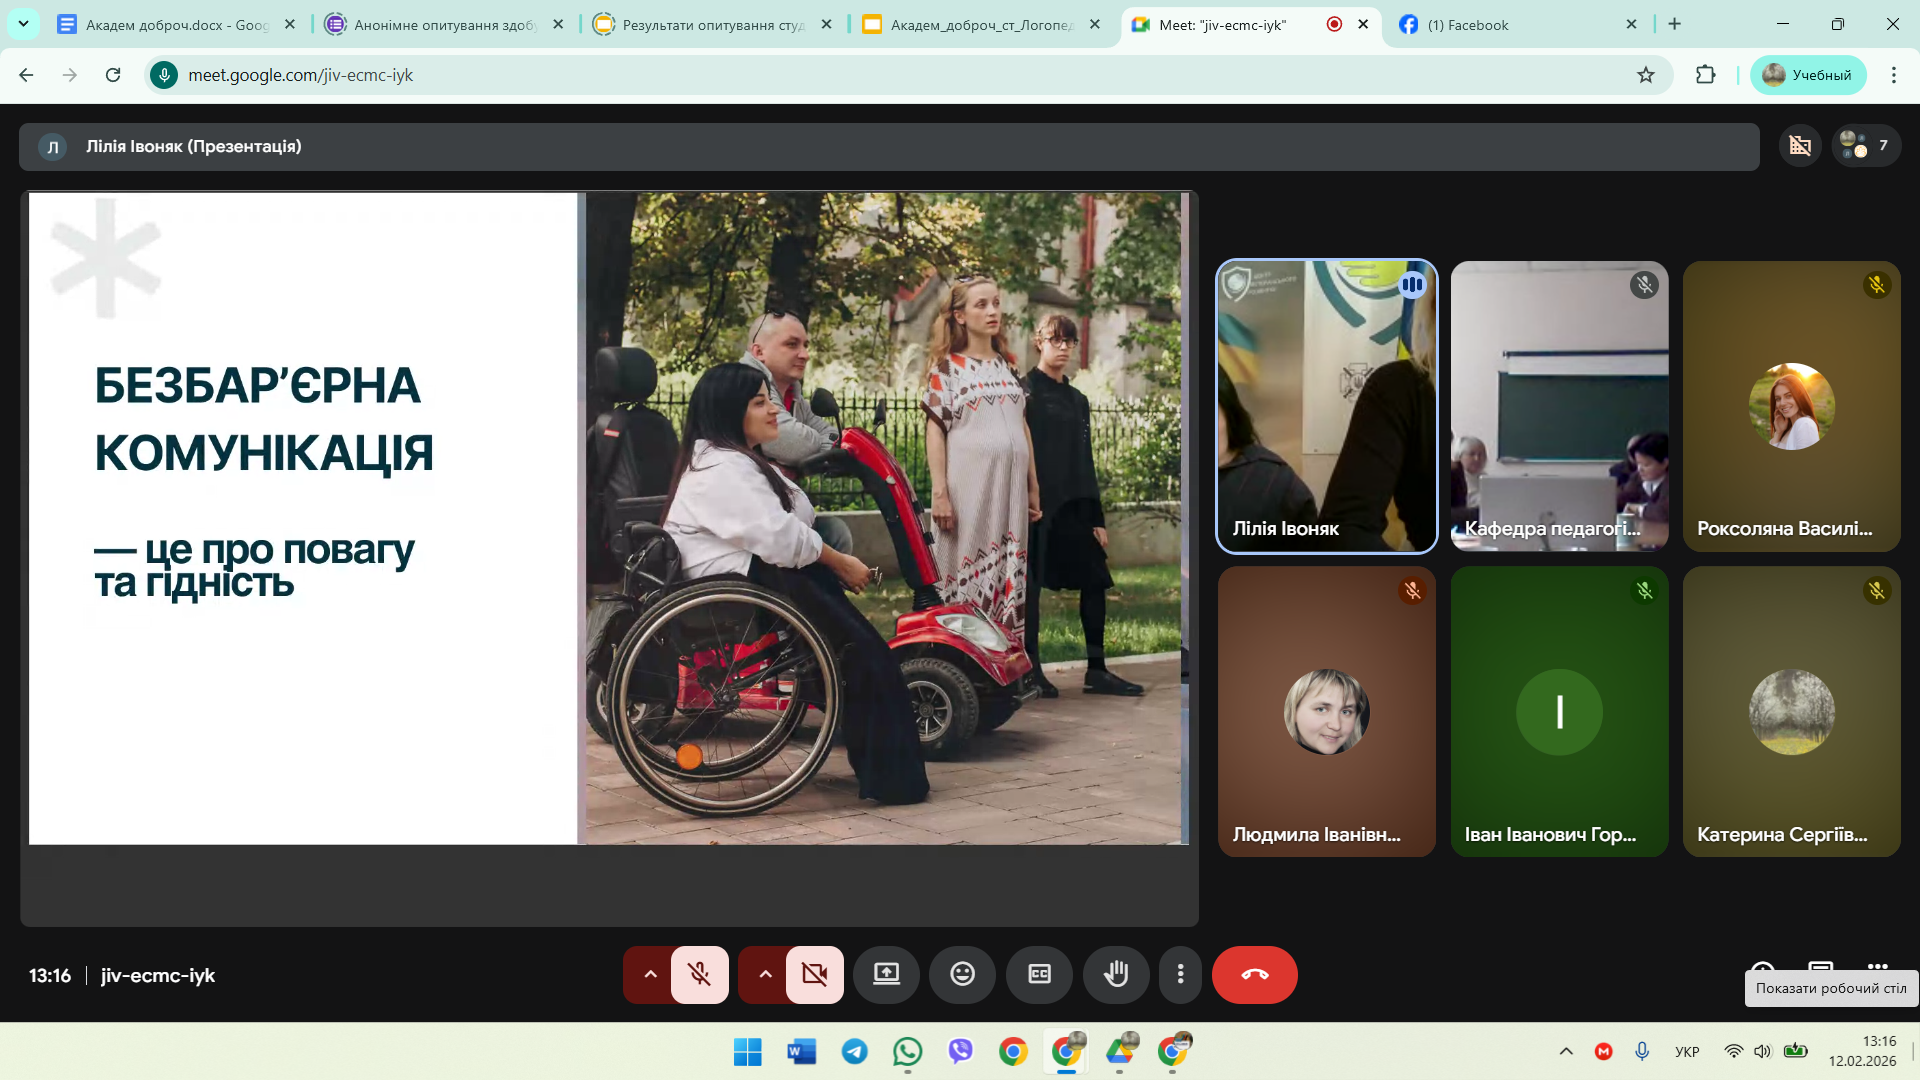Open Word from the taskbar

[801, 1052]
